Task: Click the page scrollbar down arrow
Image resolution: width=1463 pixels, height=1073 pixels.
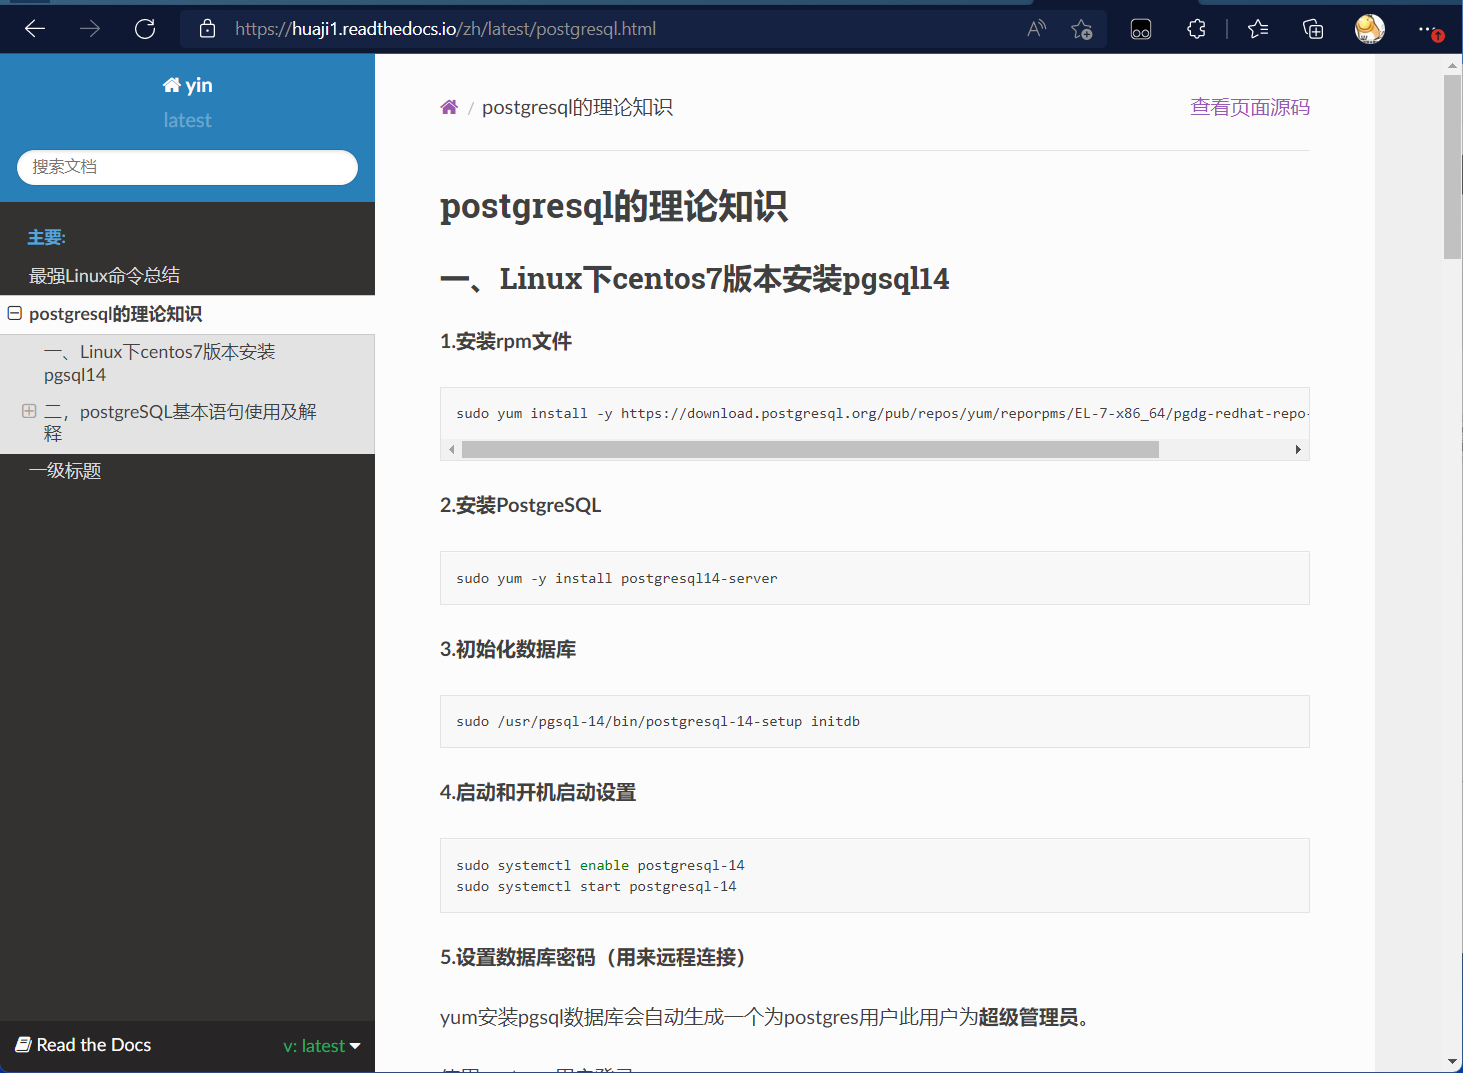Action: [1452, 1061]
